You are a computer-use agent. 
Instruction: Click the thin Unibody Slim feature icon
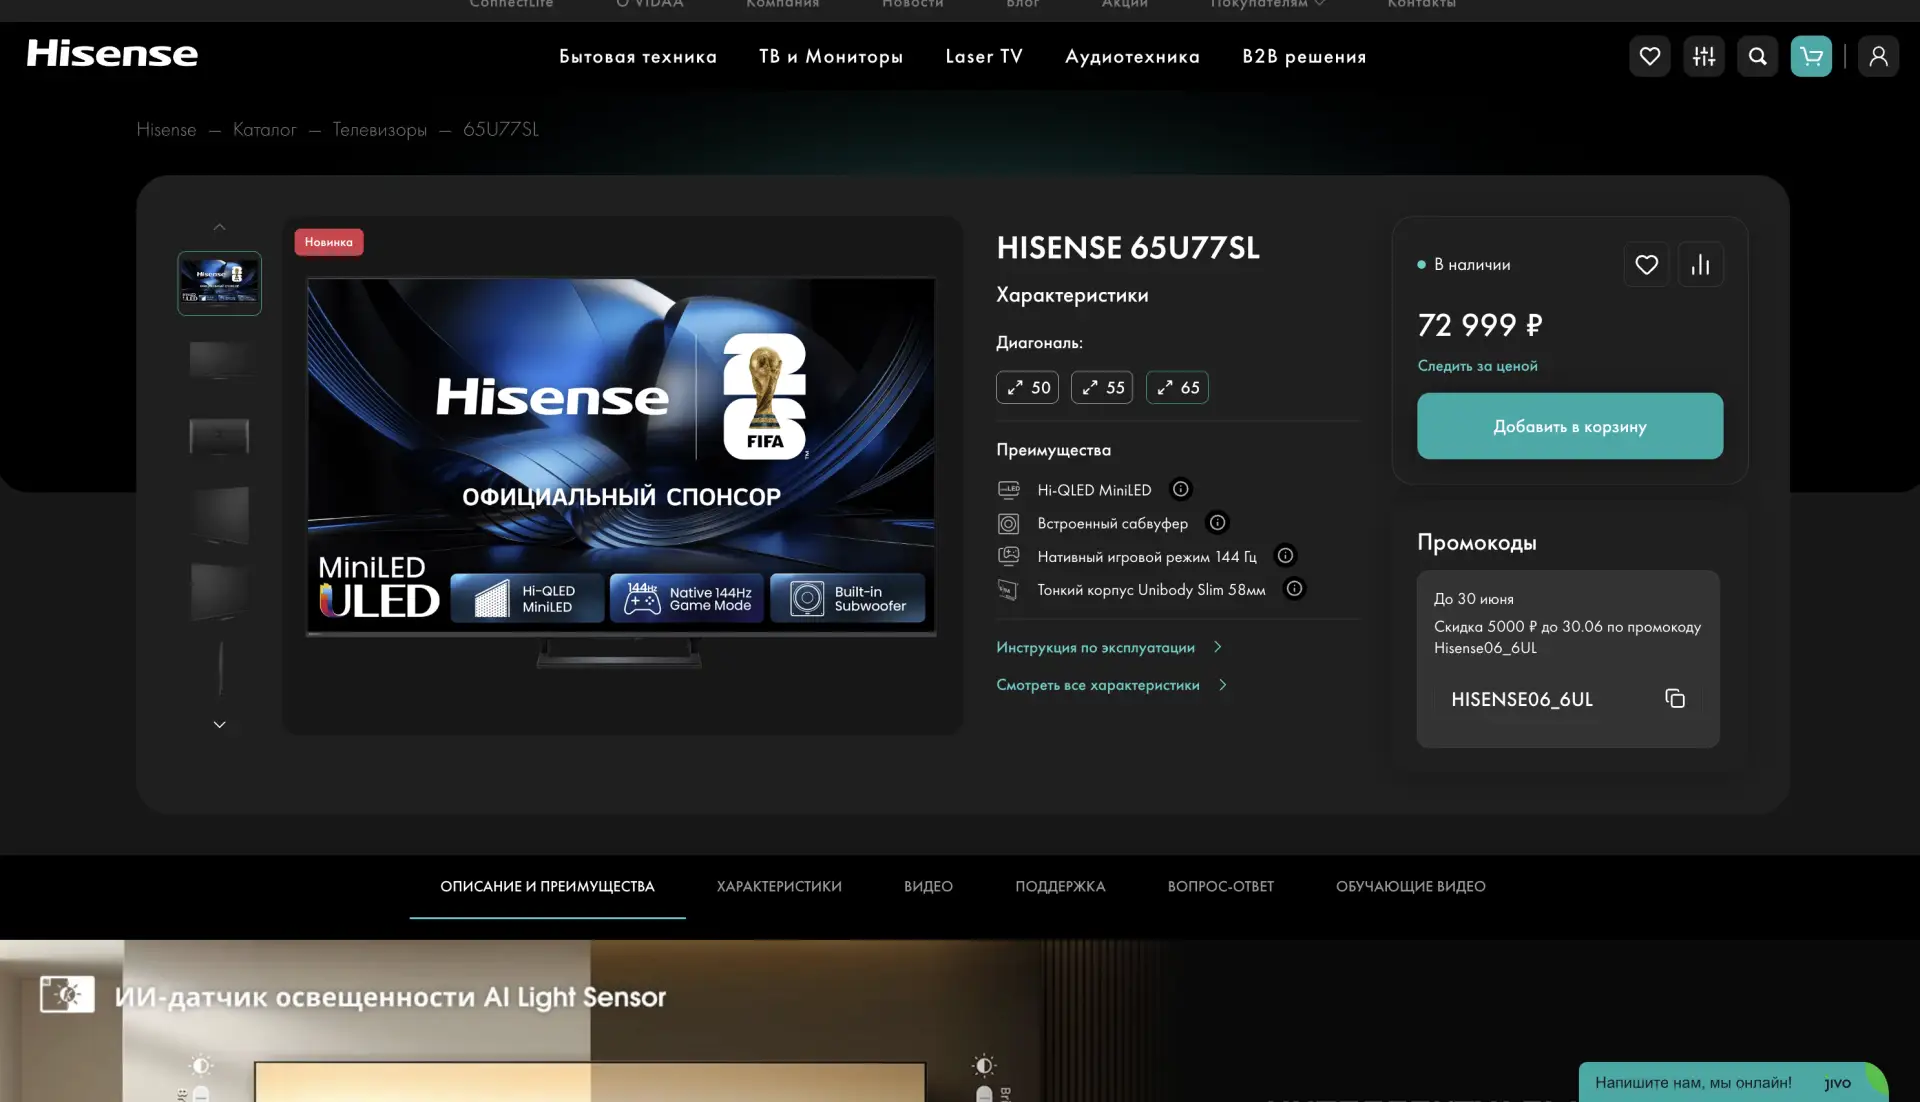(x=1008, y=590)
